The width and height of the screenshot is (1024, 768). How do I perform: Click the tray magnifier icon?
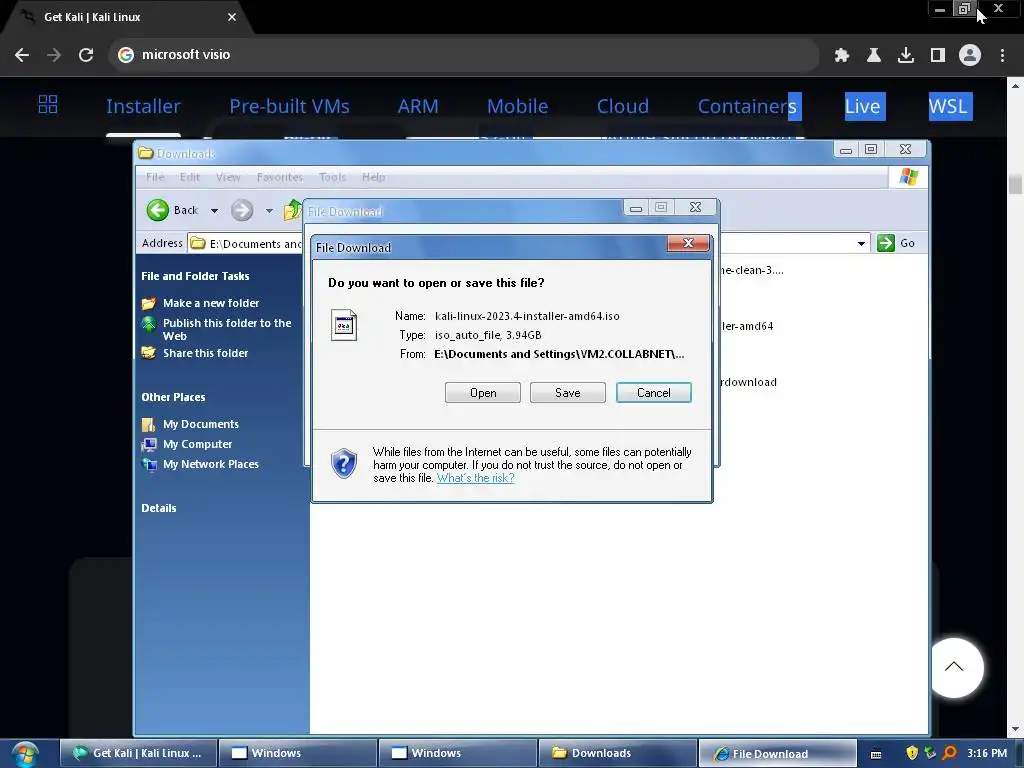tap(950, 753)
